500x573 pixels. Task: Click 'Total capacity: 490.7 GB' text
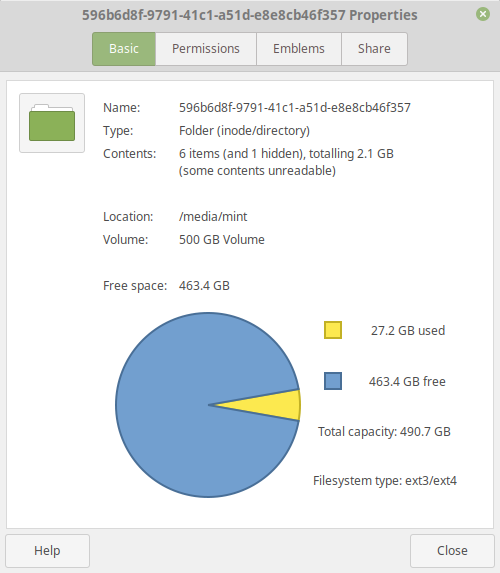pyautogui.click(x=384, y=432)
